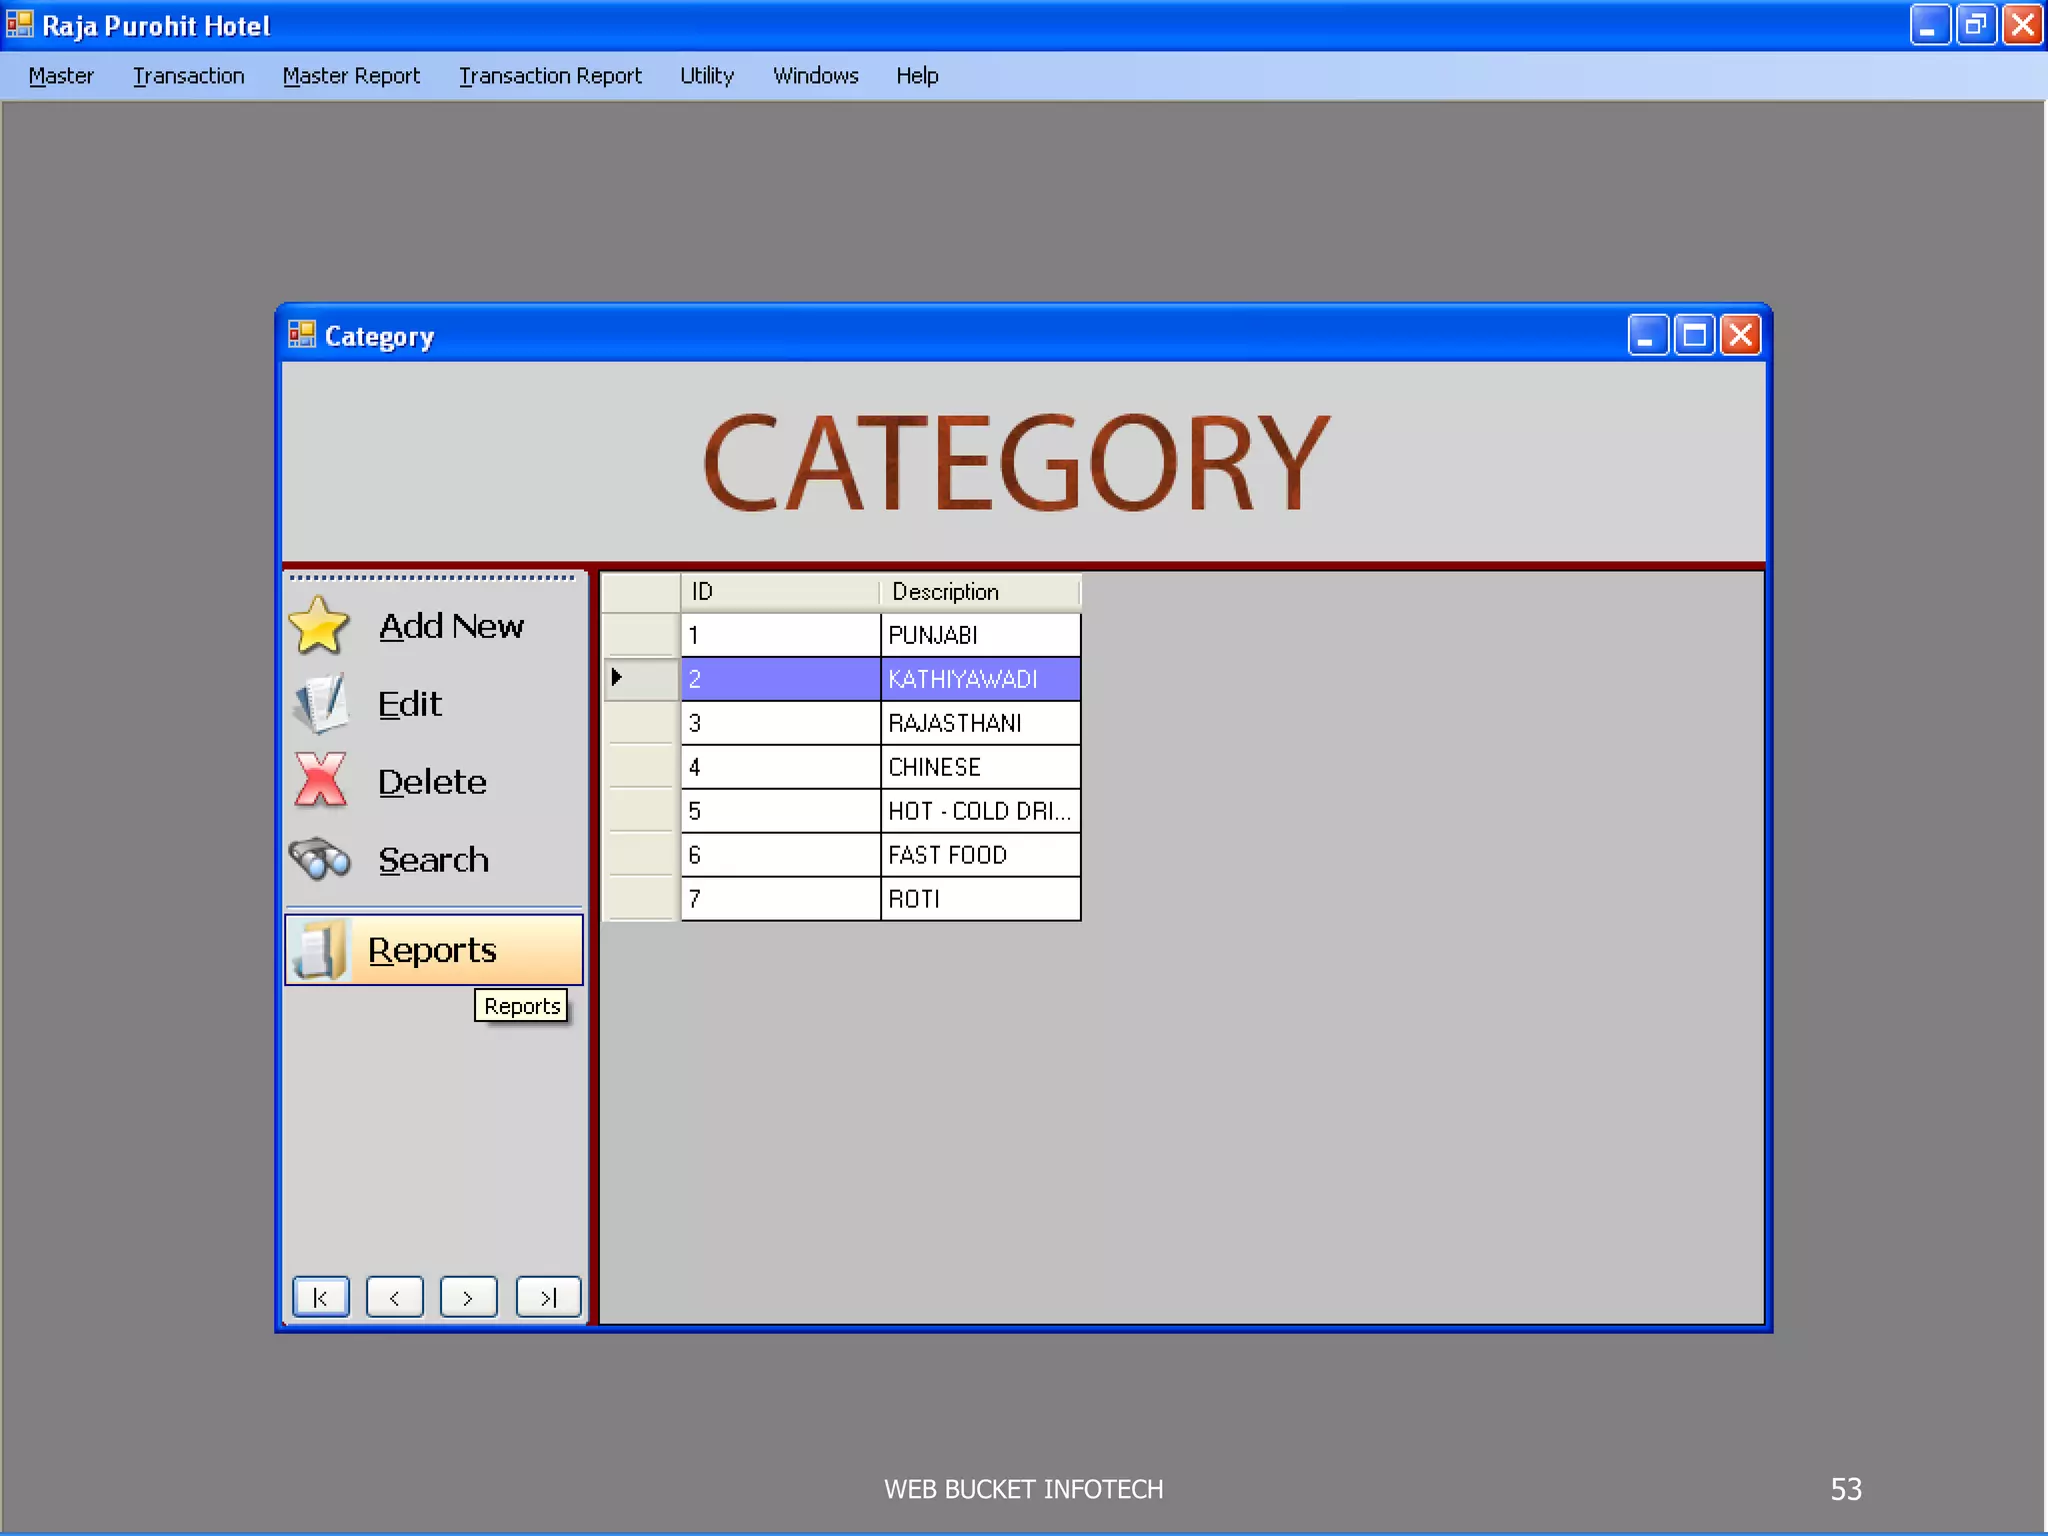2048x1536 pixels.
Task: Click the Add New label
Action: (451, 626)
